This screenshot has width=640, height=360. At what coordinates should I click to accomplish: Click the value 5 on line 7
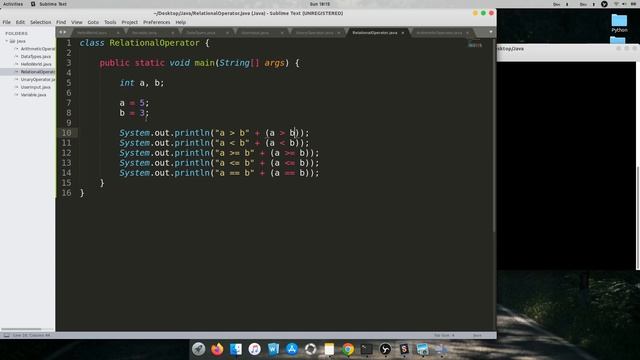point(142,103)
